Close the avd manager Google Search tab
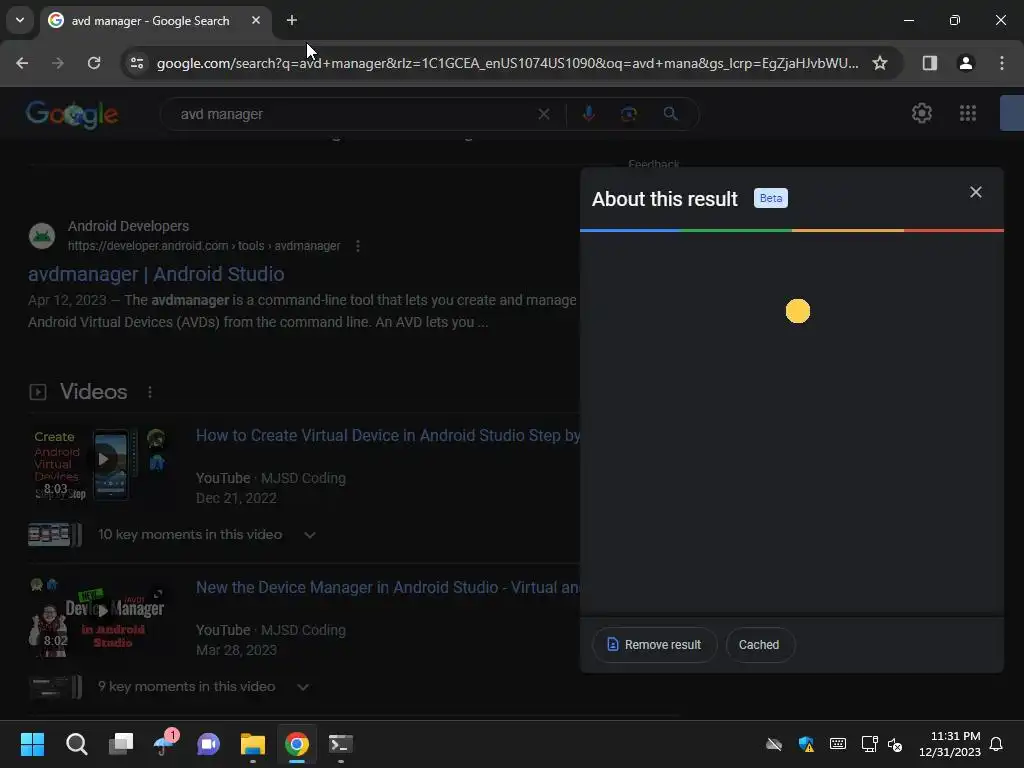Viewport: 1024px width, 768px height. (256, 20)
